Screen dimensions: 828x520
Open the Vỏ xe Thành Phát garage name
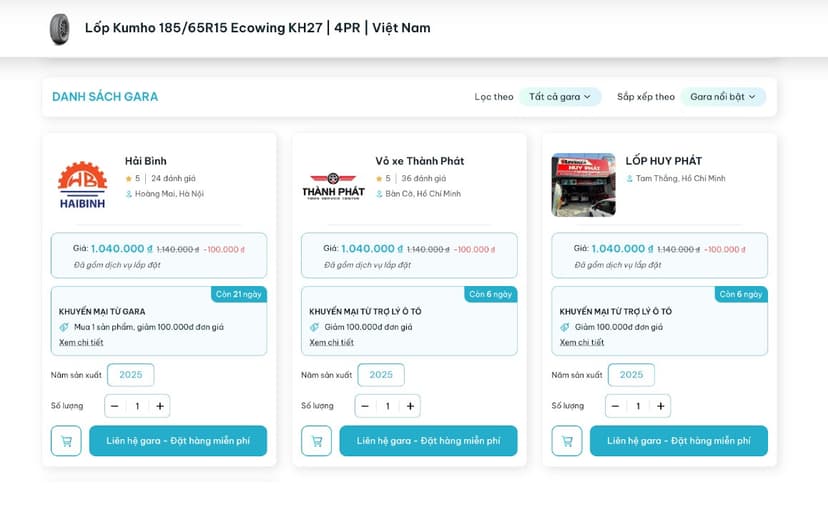(420, 161)
